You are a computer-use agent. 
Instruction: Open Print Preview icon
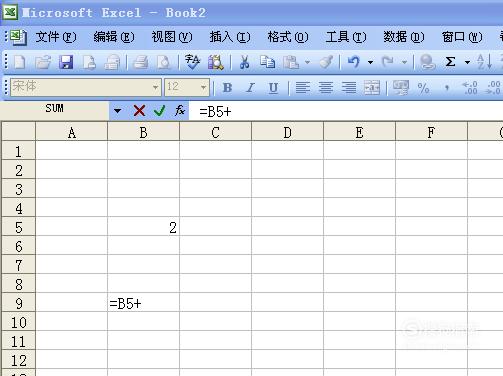(163, 62)
